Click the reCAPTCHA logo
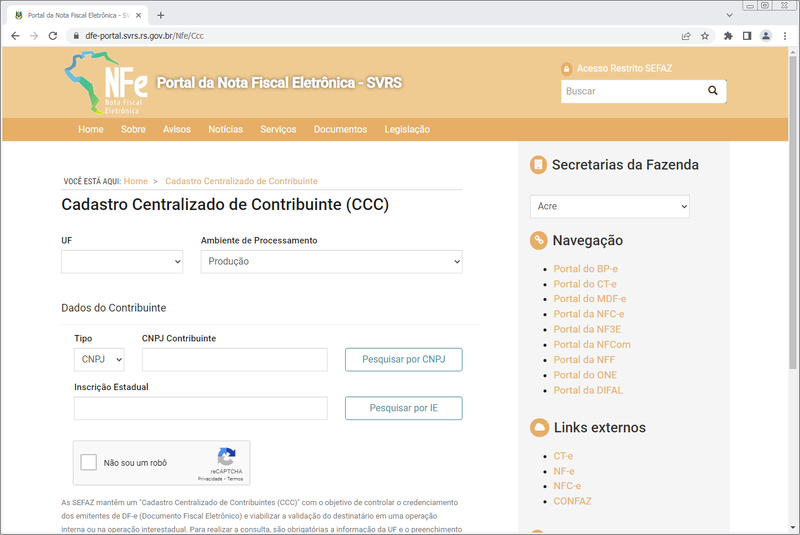 [227, 456]
